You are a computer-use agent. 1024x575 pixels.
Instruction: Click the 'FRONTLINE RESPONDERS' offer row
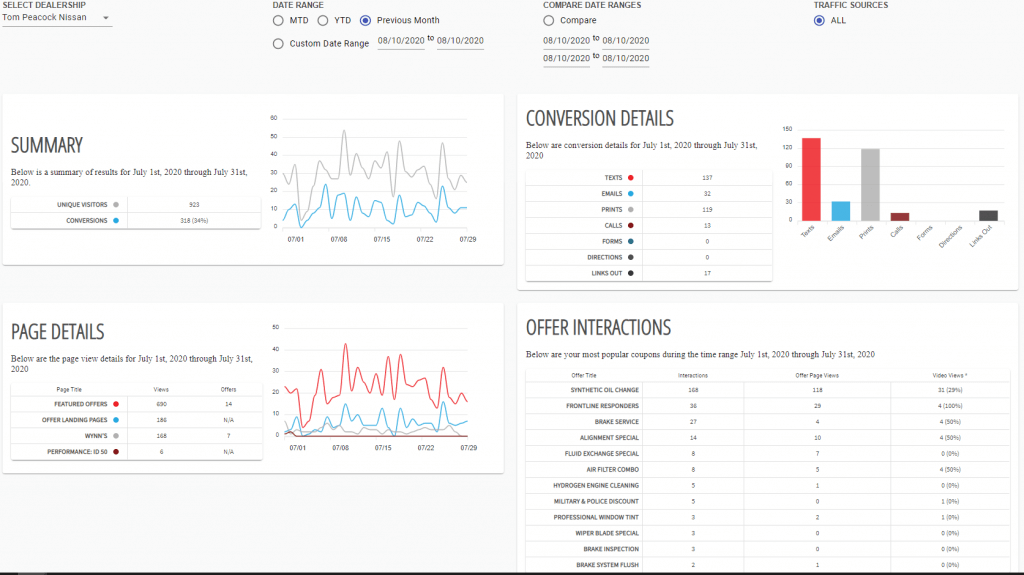coord(767,406)
